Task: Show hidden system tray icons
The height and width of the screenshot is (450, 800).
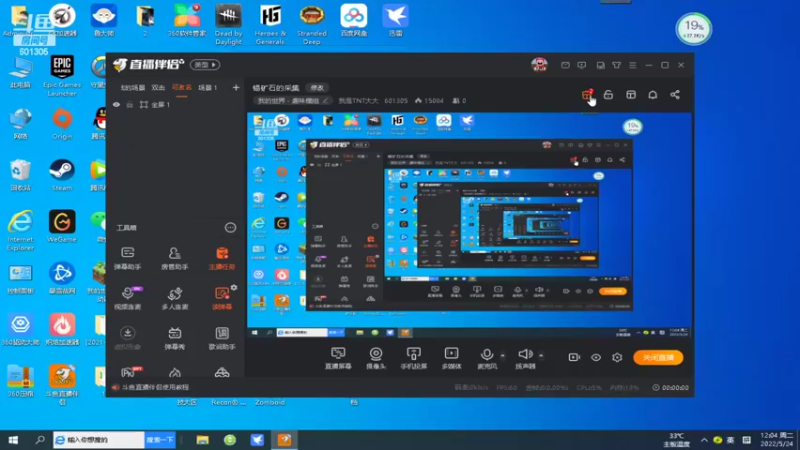Action: (x=704, y=440)
